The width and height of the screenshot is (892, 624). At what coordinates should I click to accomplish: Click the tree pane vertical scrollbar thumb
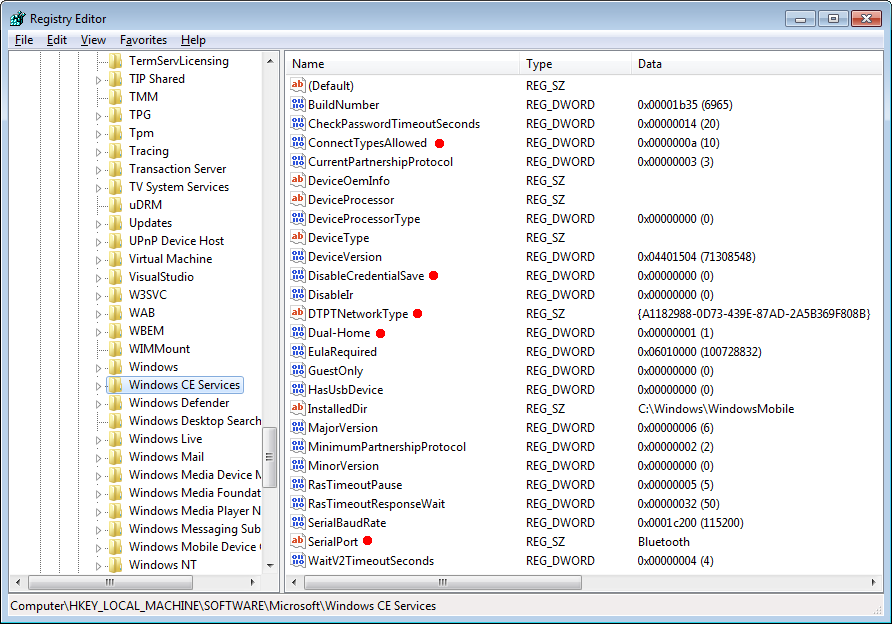click(x=270, y=458)
